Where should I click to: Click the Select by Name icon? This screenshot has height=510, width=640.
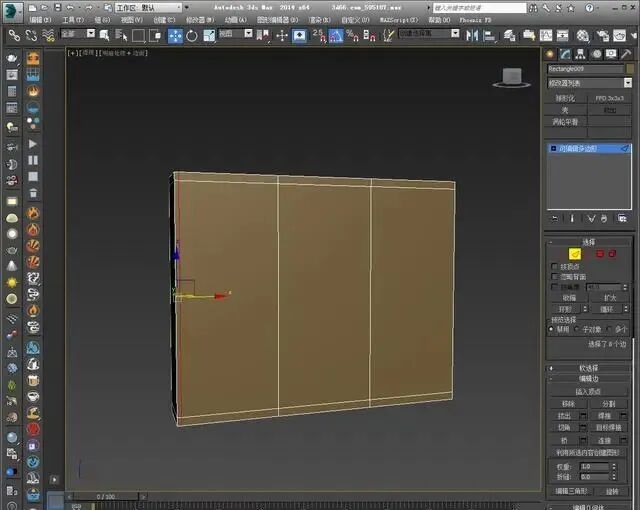click(x=121, y=36)
